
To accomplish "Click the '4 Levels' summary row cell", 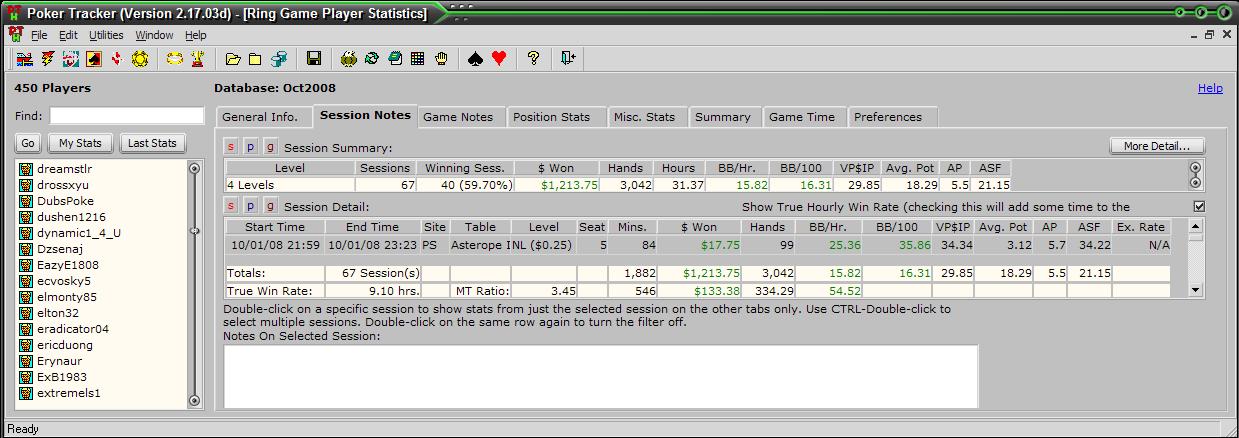I will click(x=290, y=185).
